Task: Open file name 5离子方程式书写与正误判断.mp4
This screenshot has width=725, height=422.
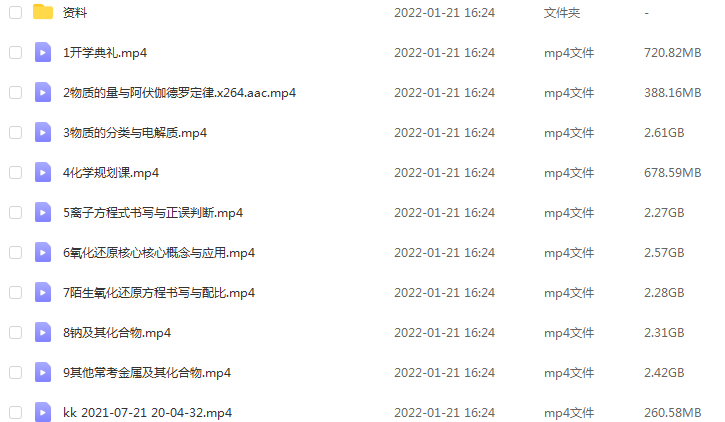Action: point(153,213)
